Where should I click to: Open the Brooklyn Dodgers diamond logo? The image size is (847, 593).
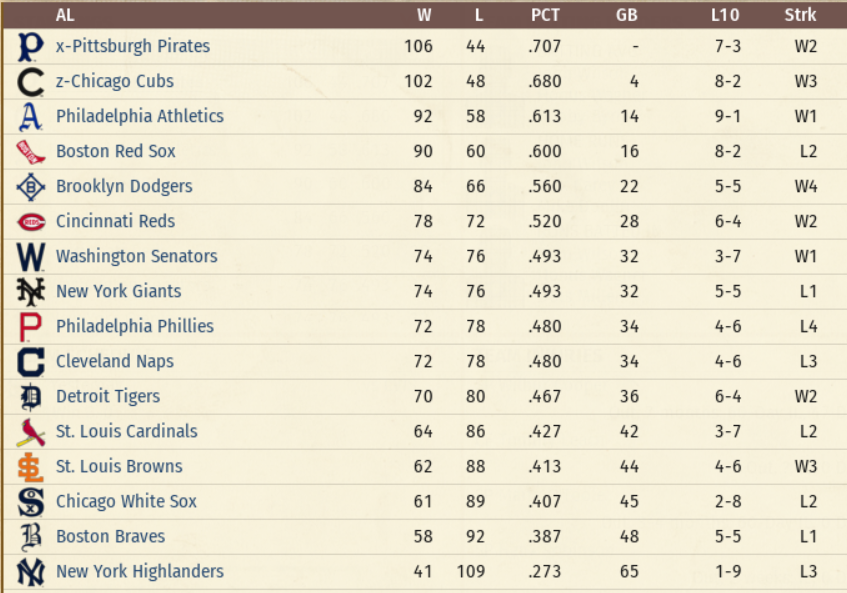tap(30, 187)
